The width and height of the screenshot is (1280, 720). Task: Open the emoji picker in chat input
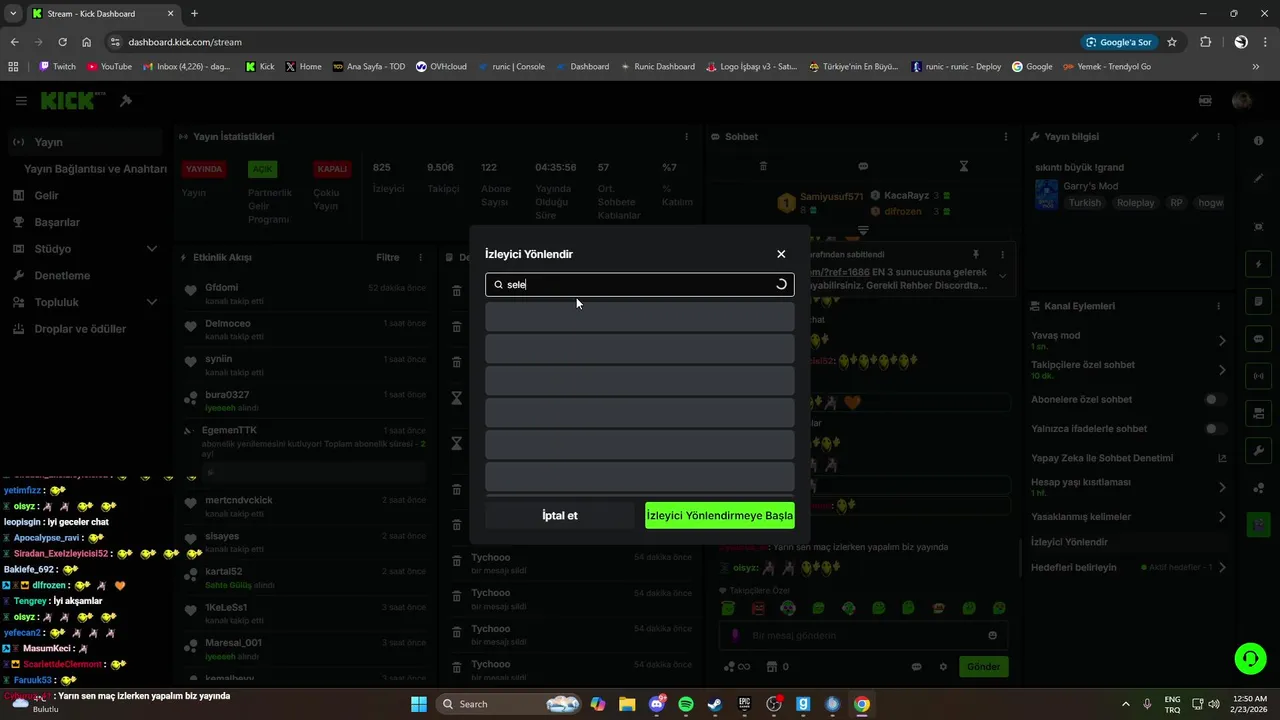992,635
